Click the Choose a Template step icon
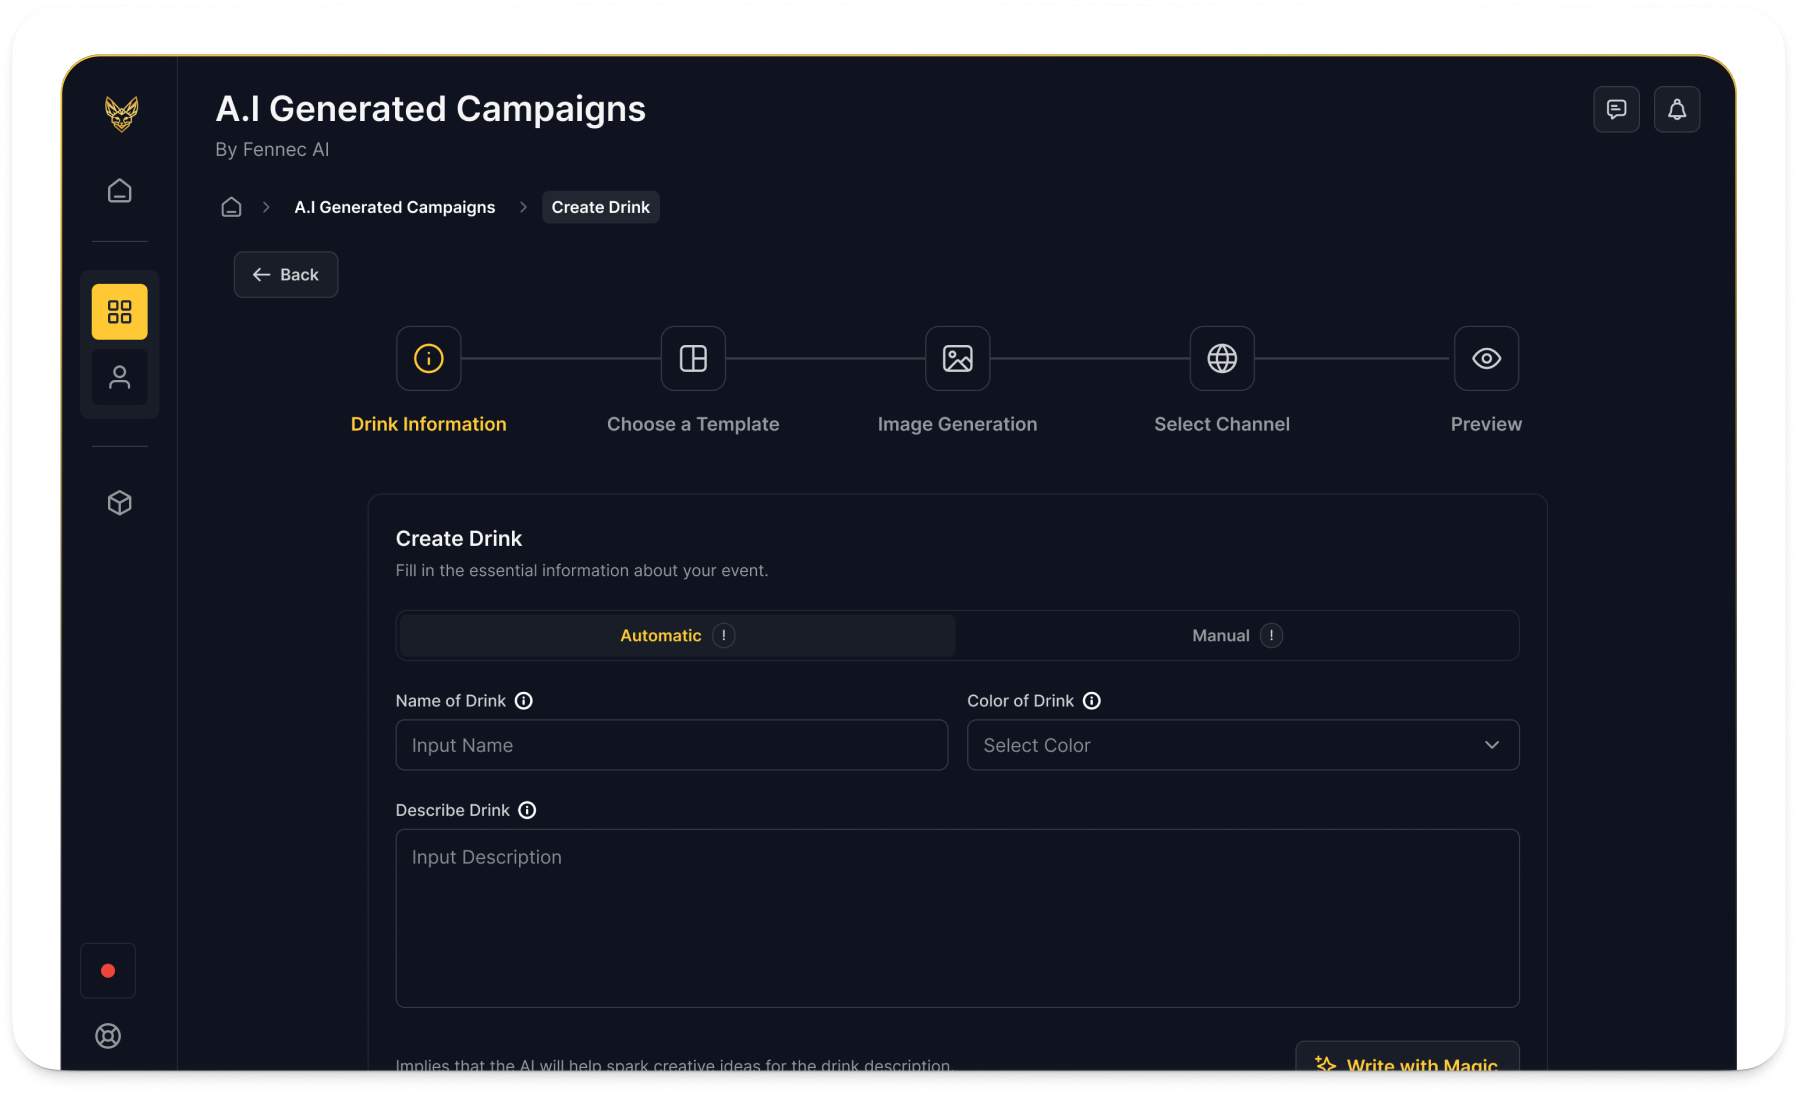The height and width of the screenshot is (1098, 1796). [x=693, y=358]
